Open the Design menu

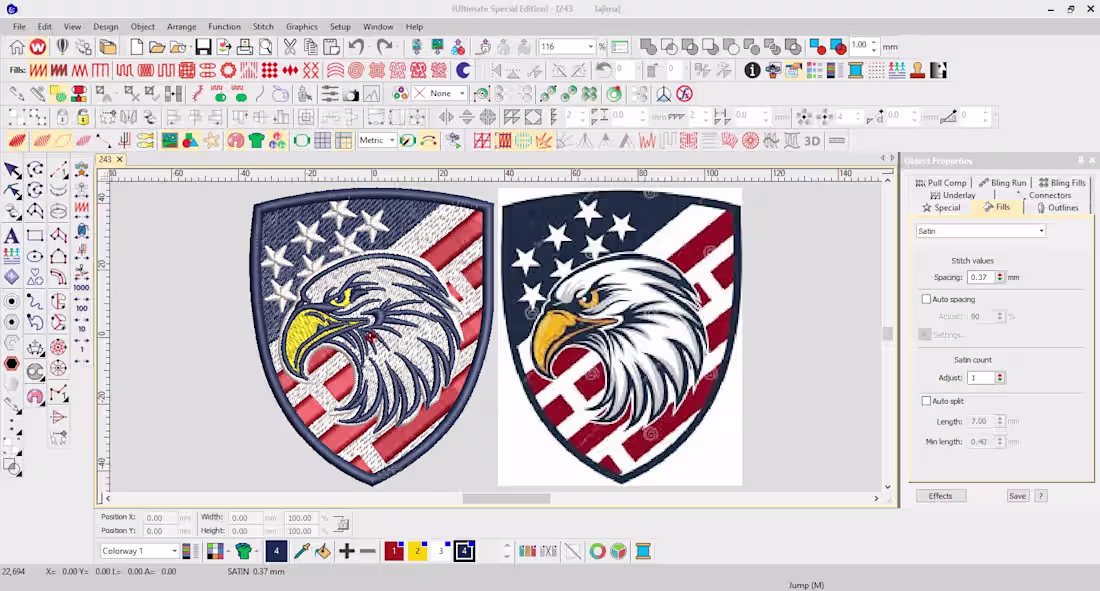(x=106, y=27)
